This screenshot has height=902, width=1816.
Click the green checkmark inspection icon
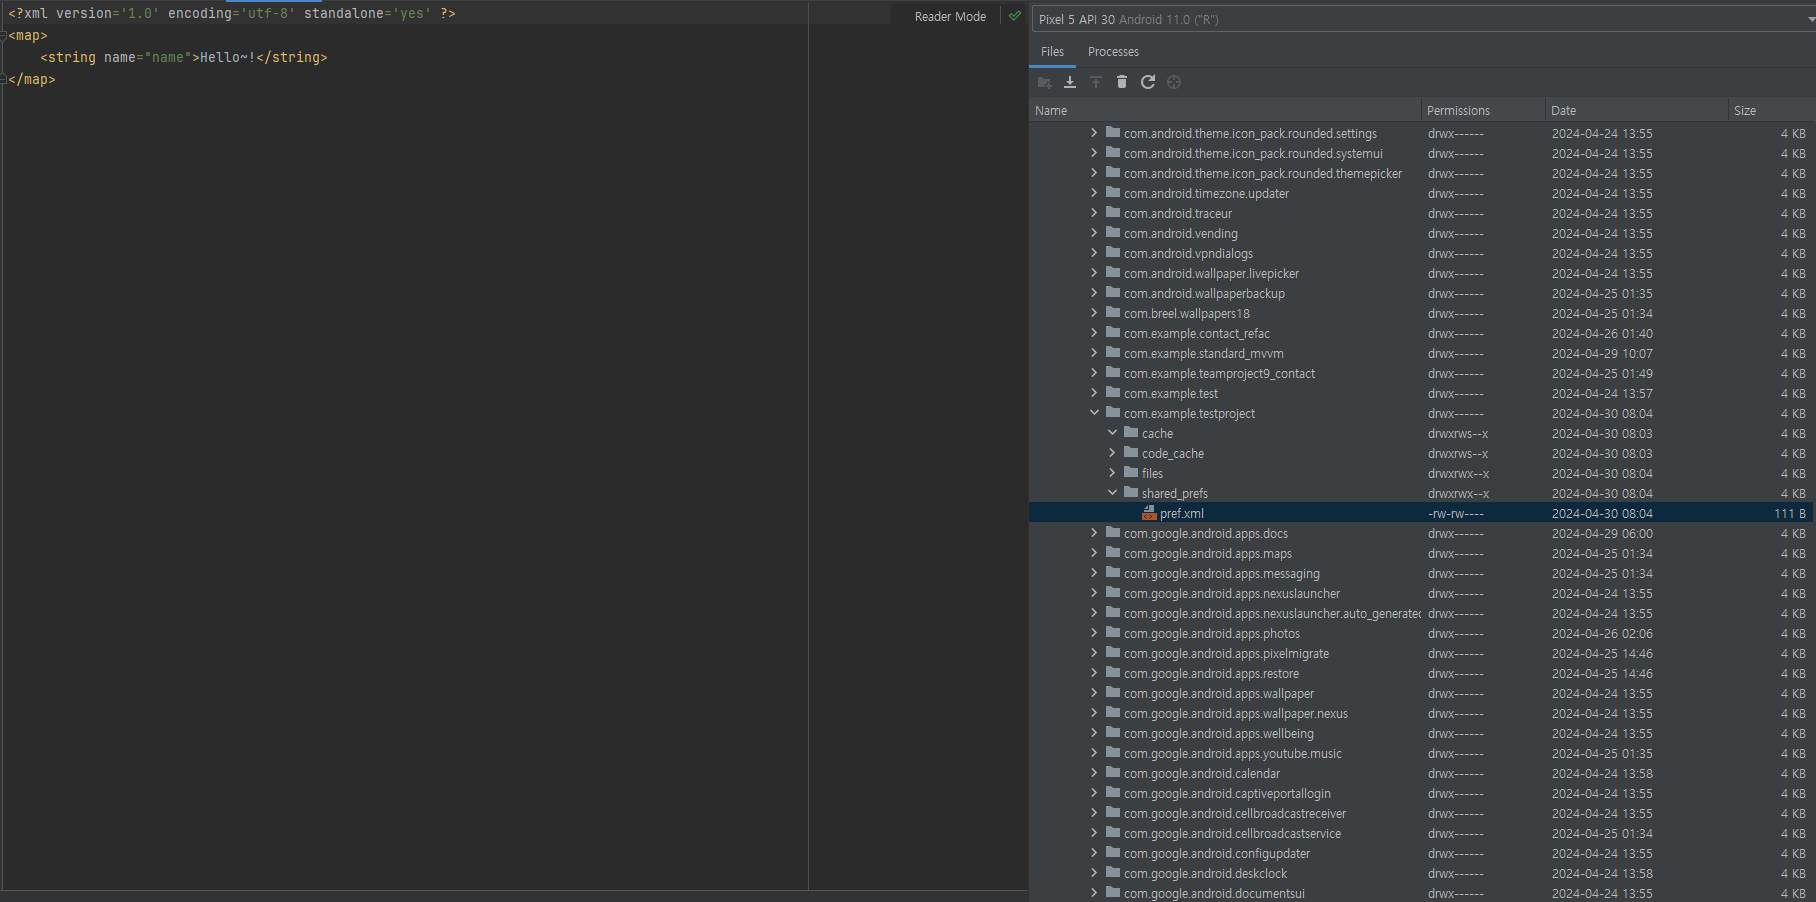[x=1015, y=16]
